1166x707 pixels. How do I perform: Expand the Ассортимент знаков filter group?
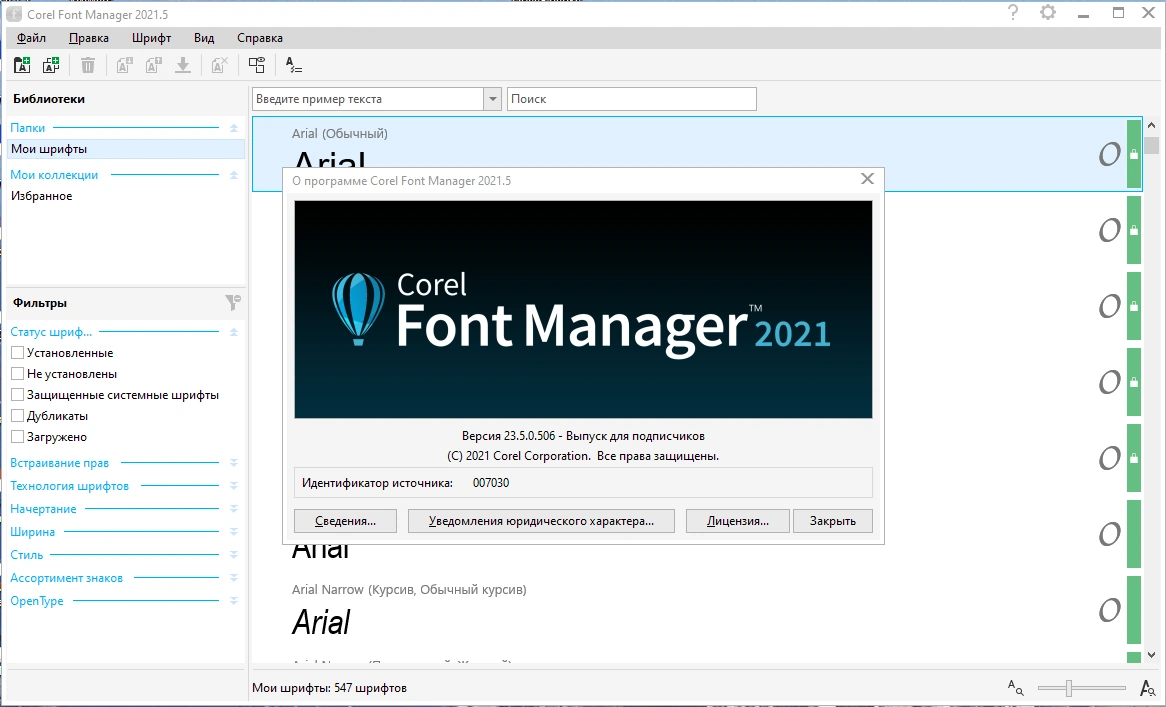pos(233,578)
